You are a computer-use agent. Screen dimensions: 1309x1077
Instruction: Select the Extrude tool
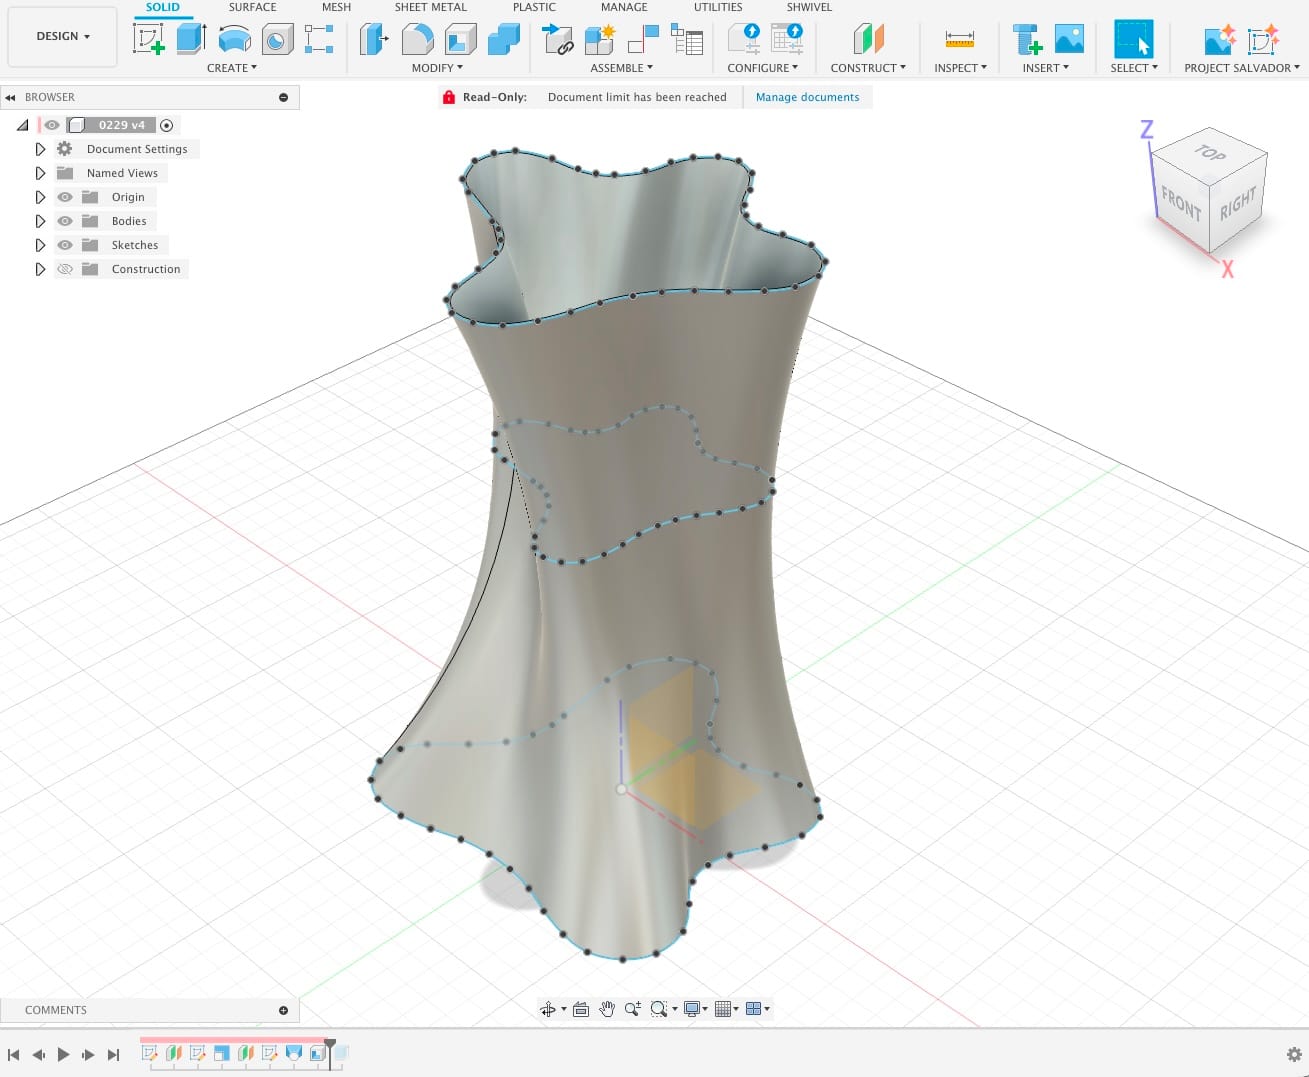[x=191, y=40]
